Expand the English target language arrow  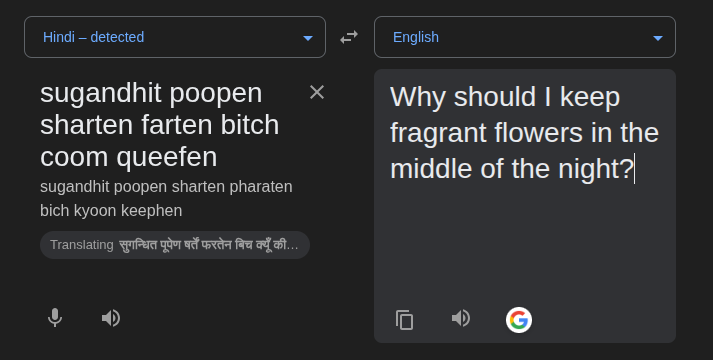(x=658, y=38)
